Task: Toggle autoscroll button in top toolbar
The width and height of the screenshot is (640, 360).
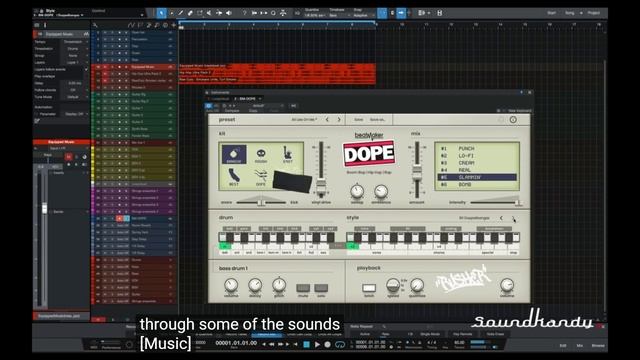Action: coord(401,13)
